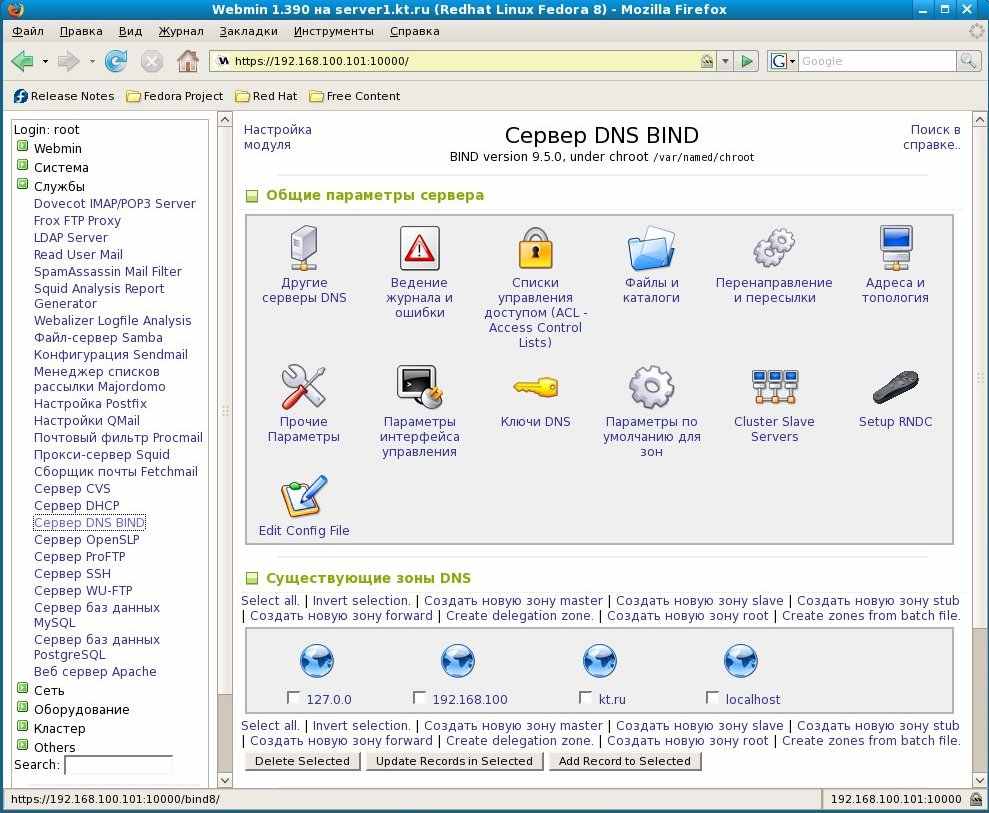Click the sidebar Search input field

(x=118, y=765)
